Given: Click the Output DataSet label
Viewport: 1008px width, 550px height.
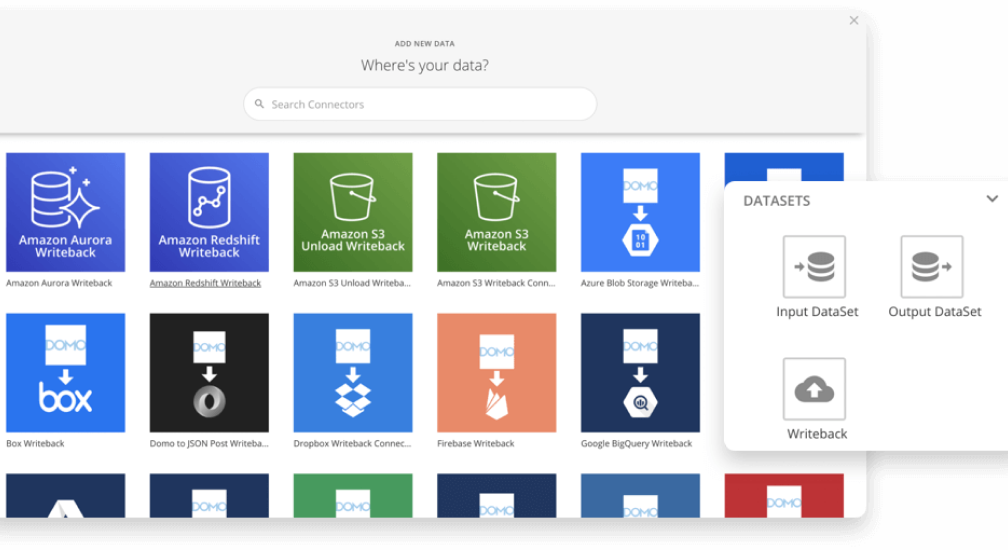Looking at the screenshot, I should (x=935, y=312).
